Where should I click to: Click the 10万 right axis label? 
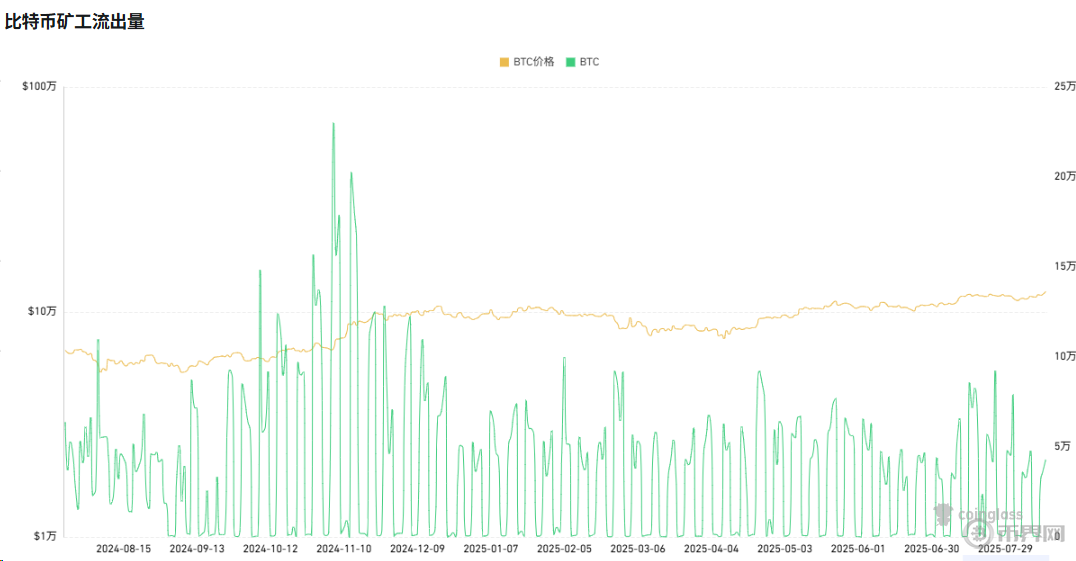(1064, 356)
